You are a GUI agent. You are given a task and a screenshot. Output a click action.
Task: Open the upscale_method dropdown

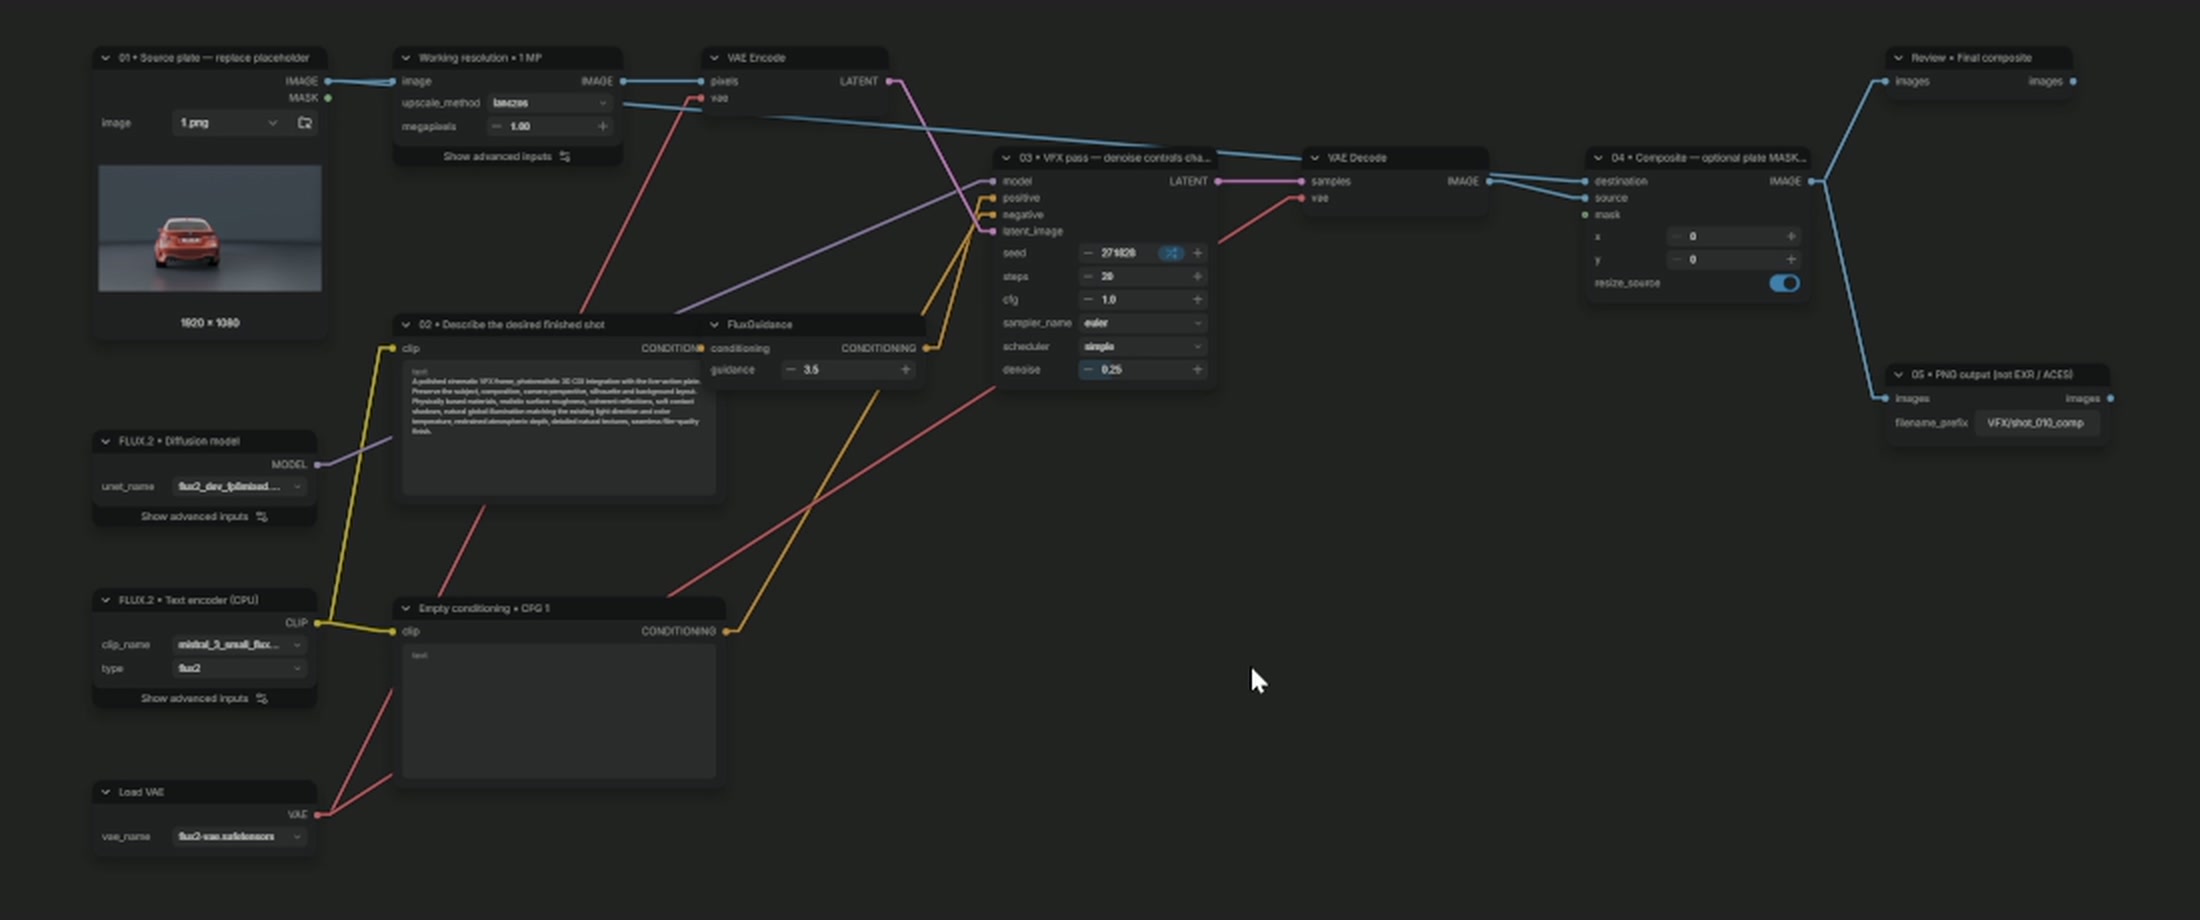[x=549, y=103]
